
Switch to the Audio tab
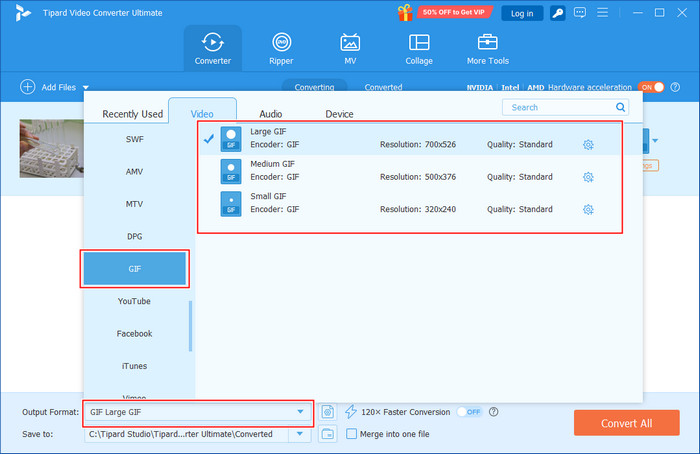[271, 114]
